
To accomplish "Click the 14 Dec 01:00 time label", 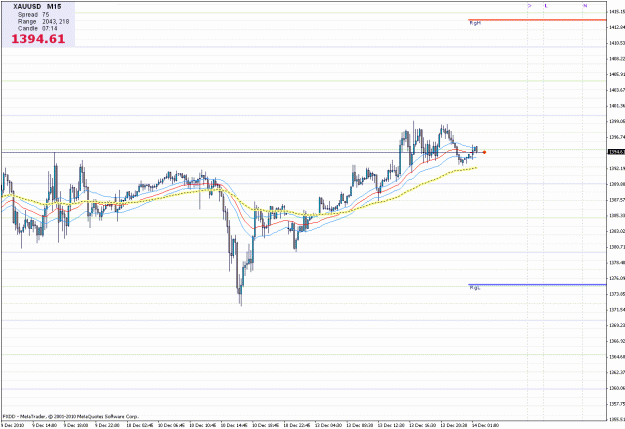I will (x=485, y=425).
